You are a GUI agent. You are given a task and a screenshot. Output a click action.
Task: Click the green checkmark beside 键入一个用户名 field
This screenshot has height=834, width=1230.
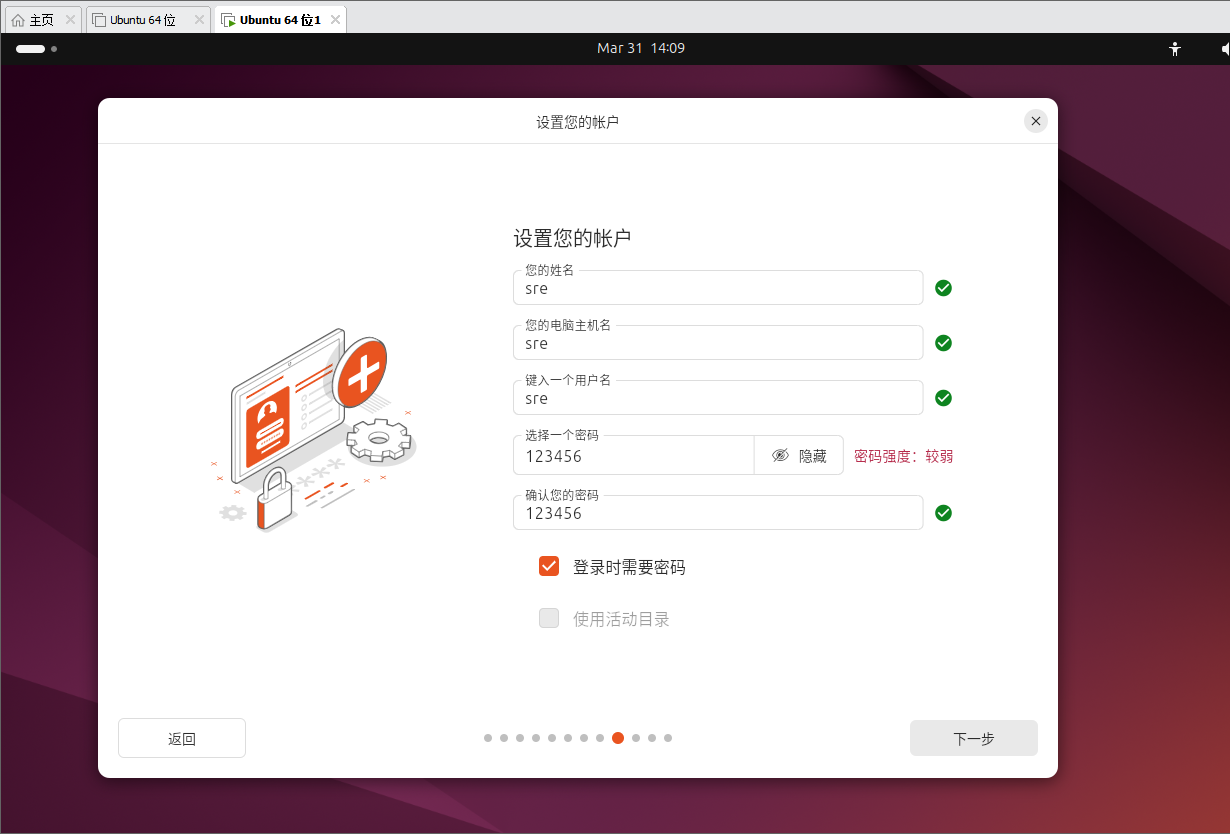tap(943, 398)
